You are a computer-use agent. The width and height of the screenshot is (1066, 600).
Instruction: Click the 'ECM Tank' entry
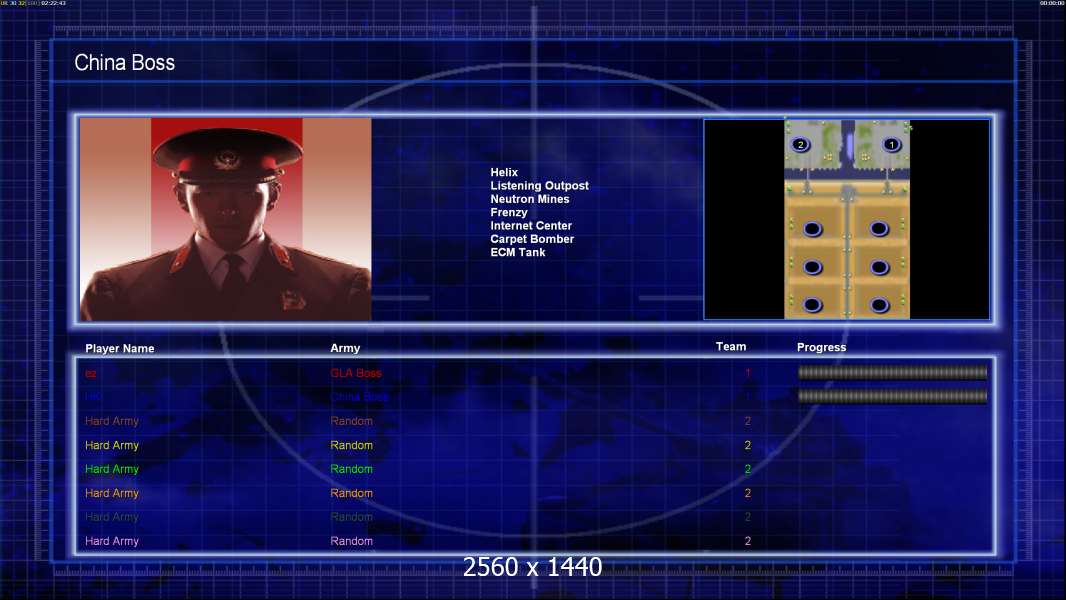point(517,252)
